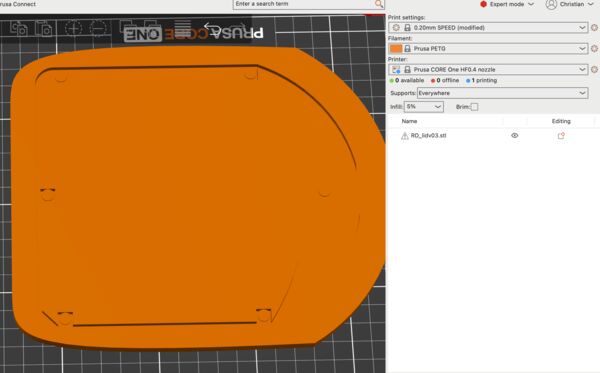
Task: Click the variable layer height icon
Action: (x=183, y=29)
